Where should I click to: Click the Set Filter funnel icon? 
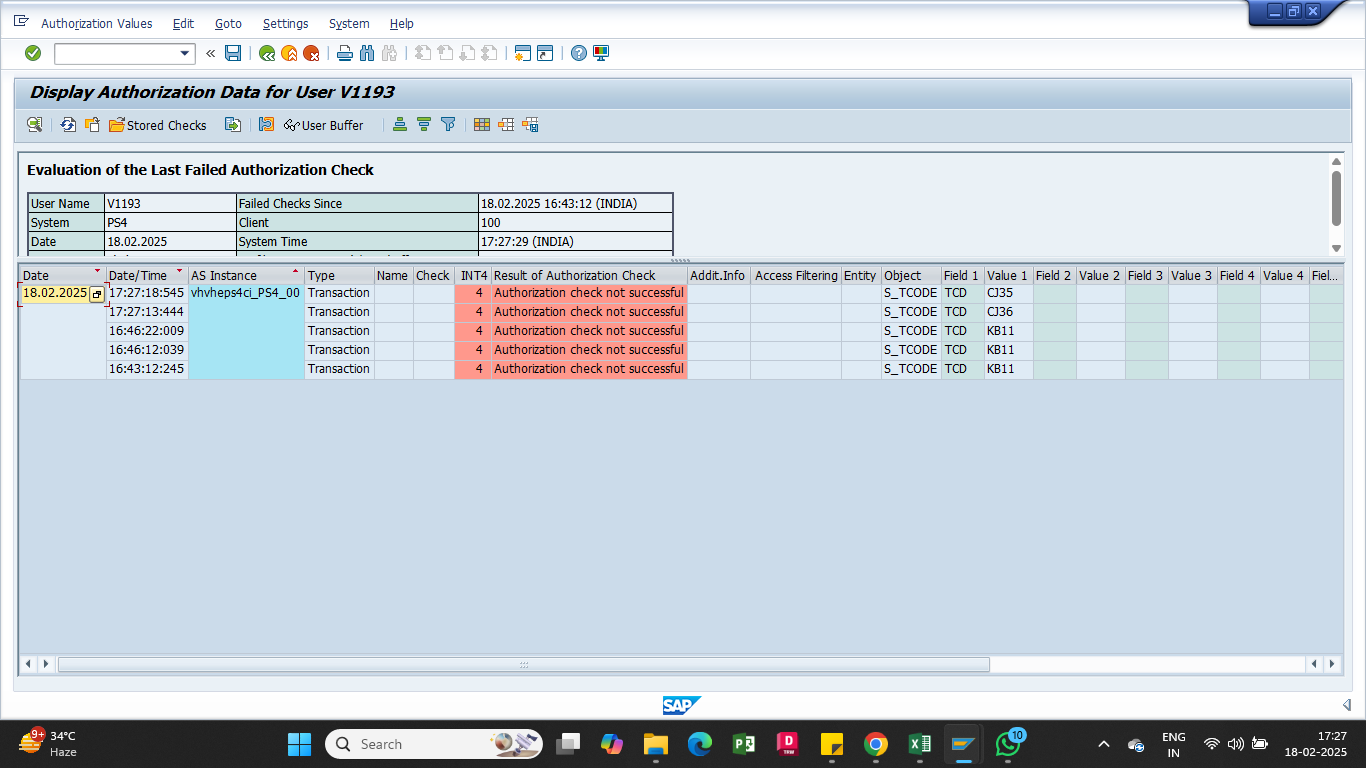(x=448, y=125)
